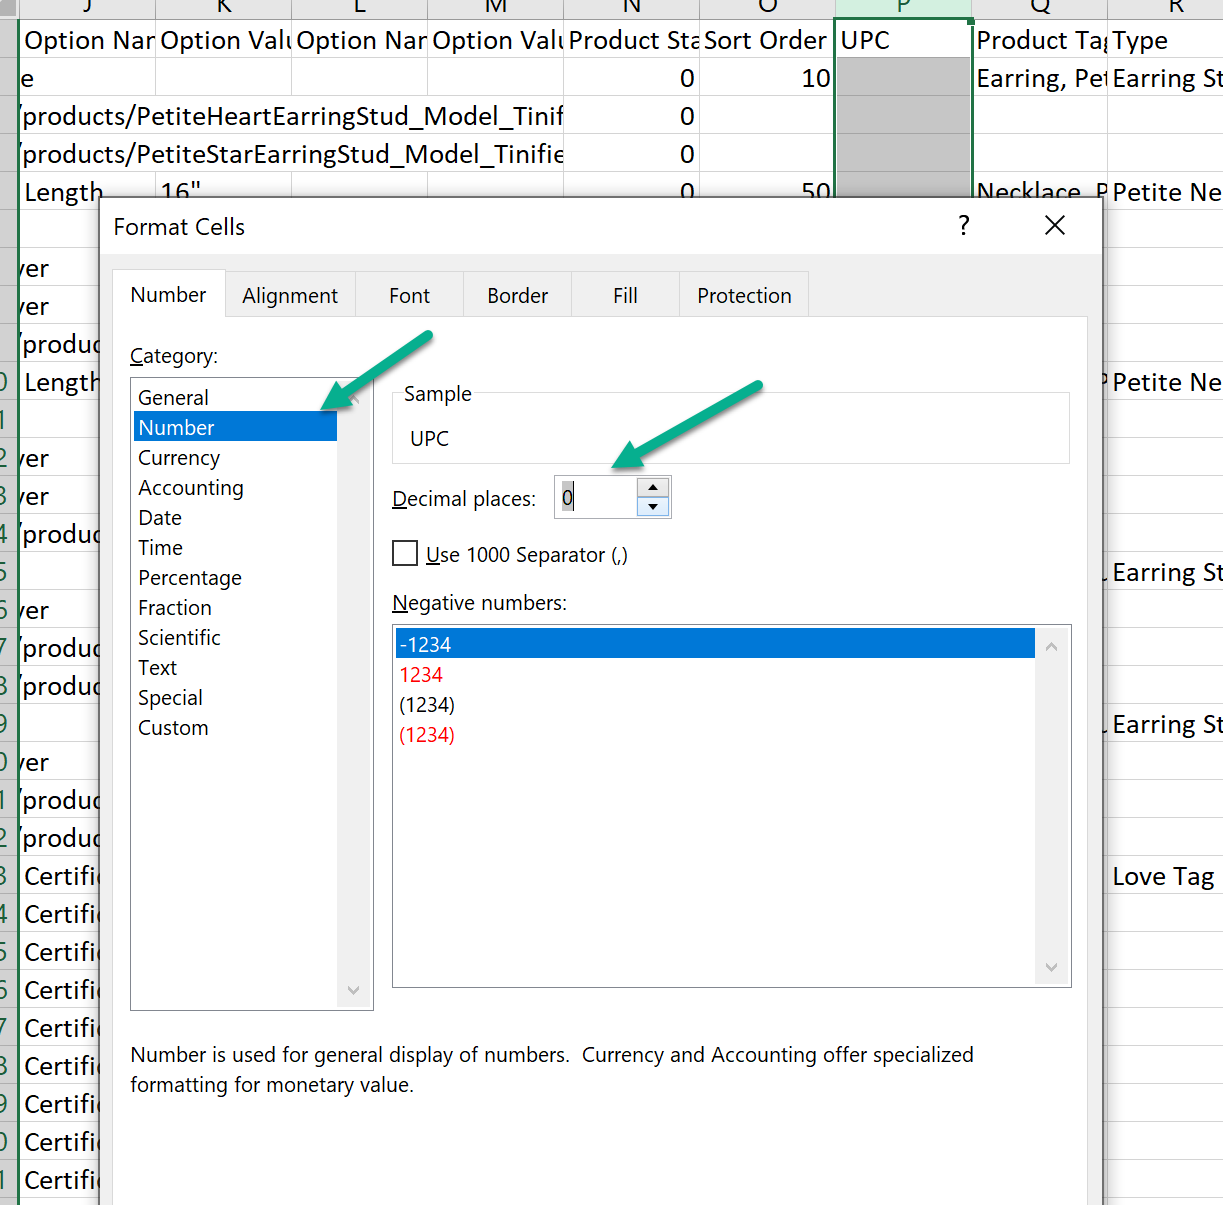
Task: Open the Font tab
Action: (x=409, y=296)
